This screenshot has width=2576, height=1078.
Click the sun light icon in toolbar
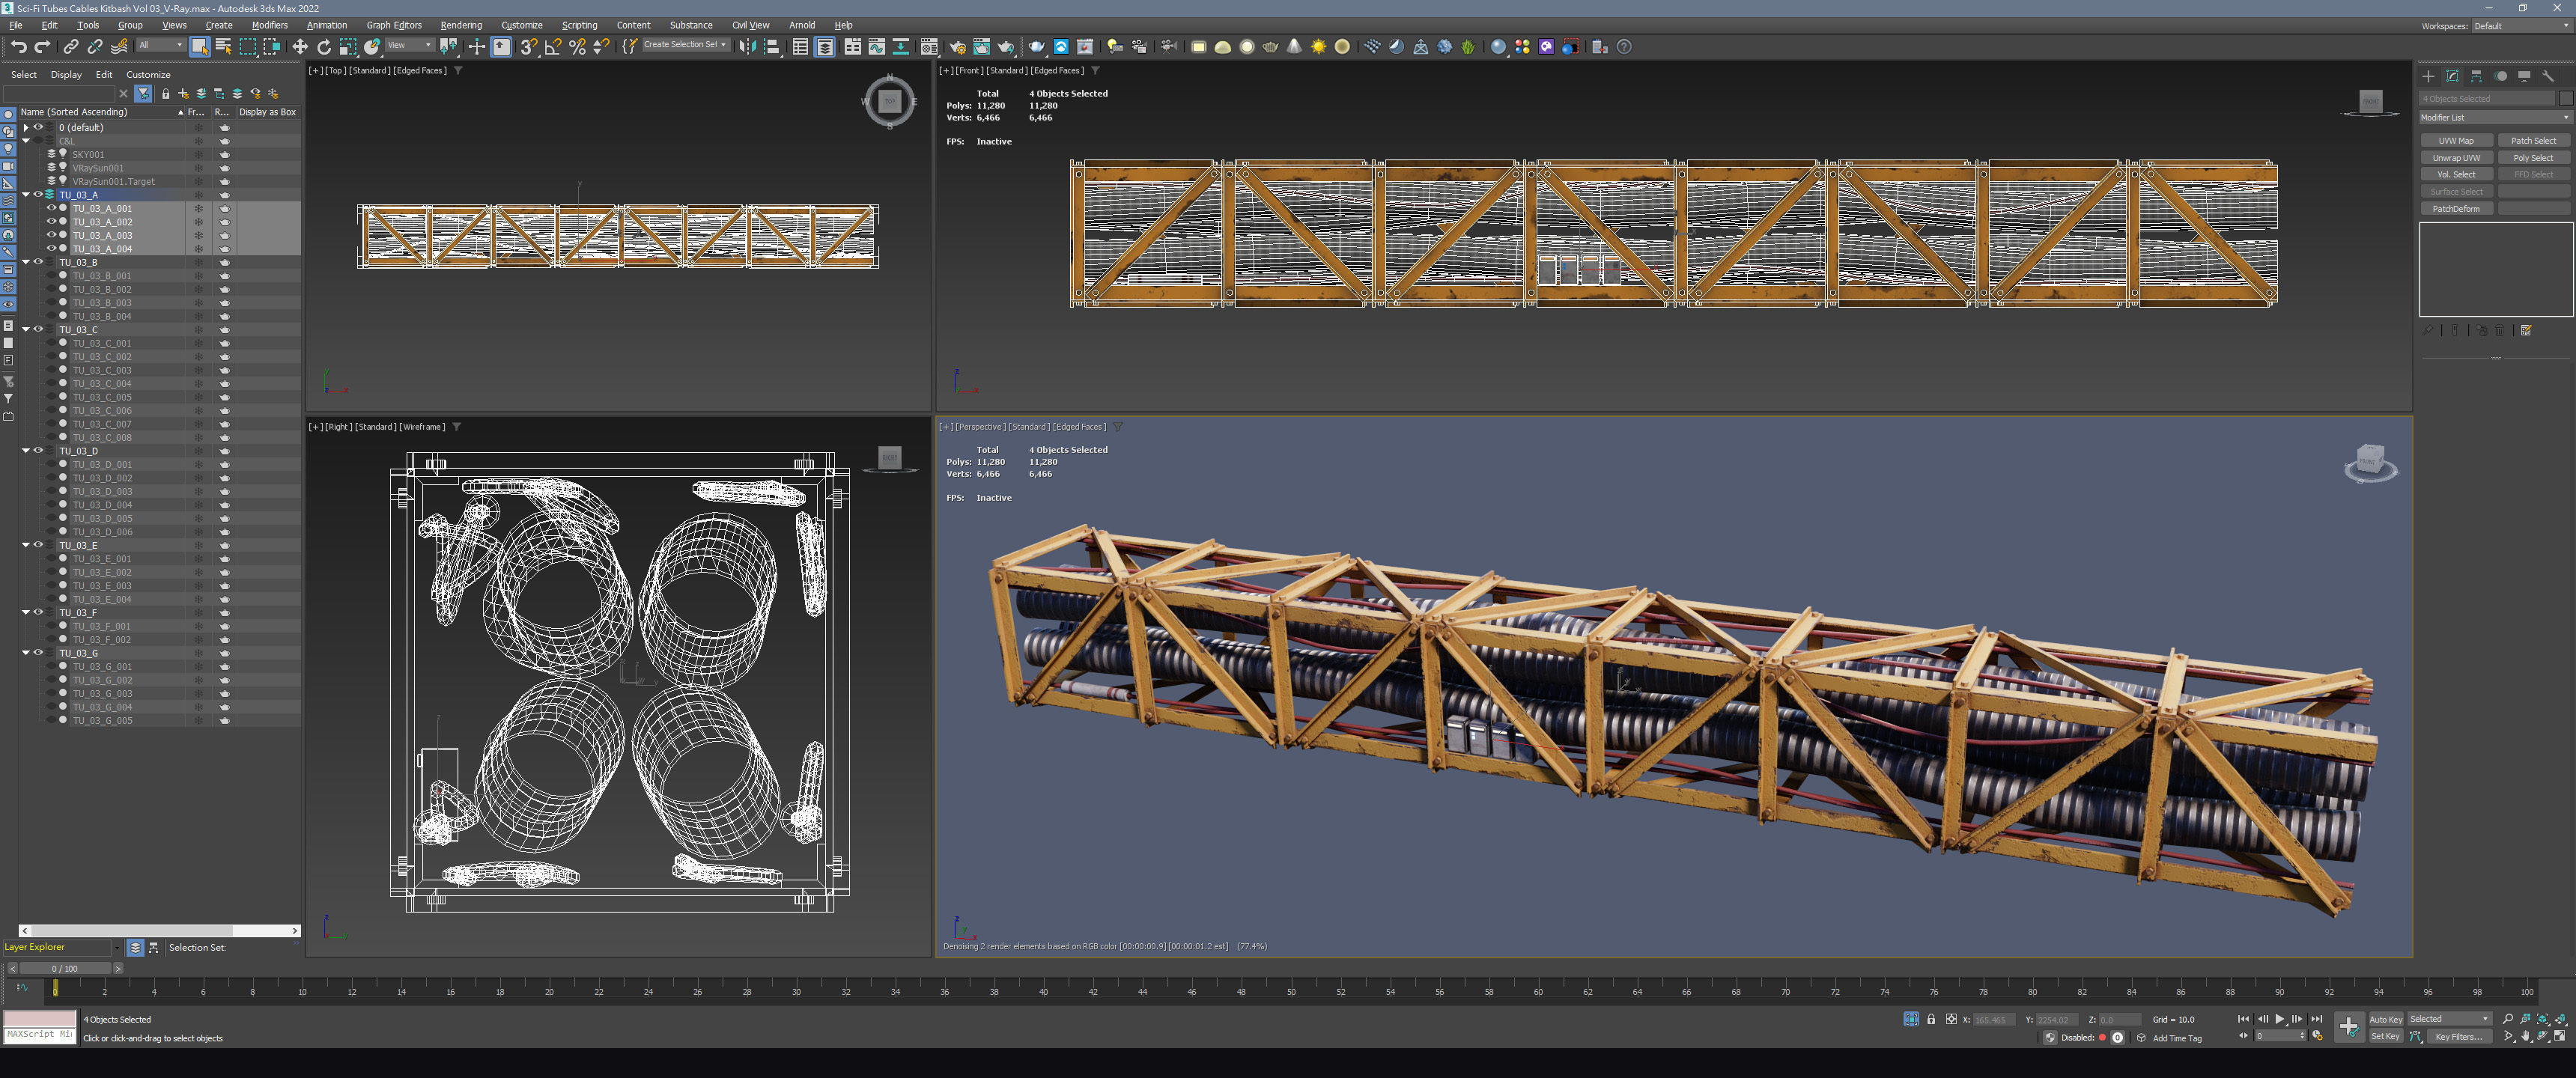(1318, 47)
